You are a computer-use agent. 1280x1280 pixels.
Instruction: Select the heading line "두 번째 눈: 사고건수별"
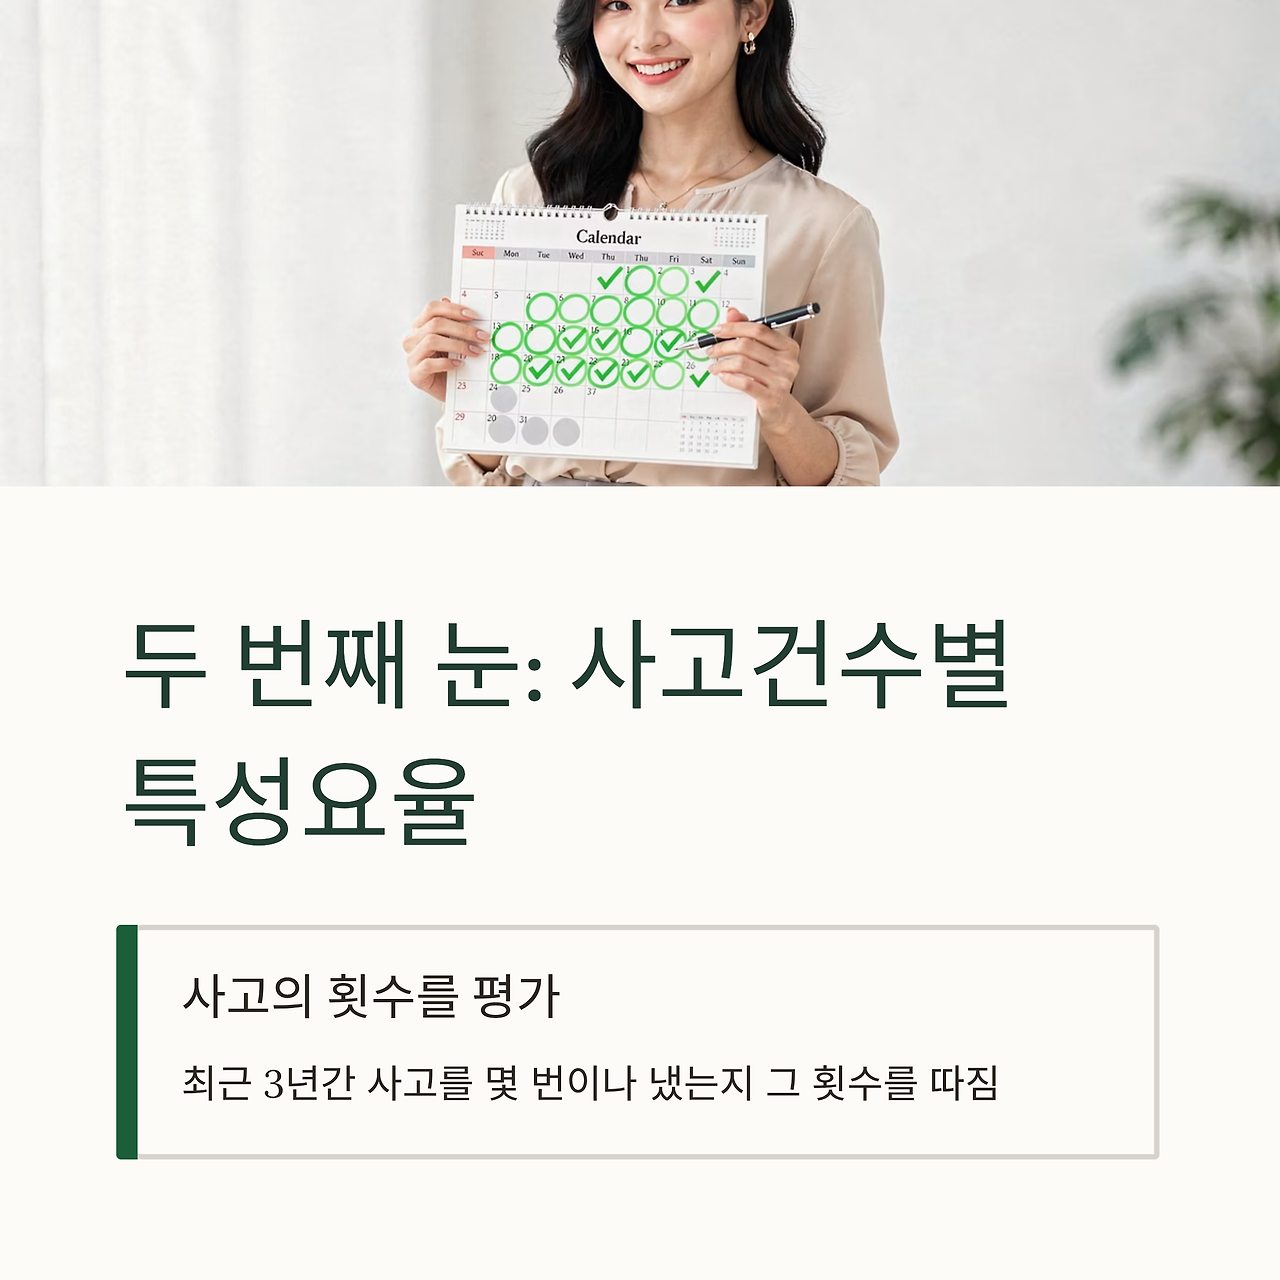[x=567, y=665]
